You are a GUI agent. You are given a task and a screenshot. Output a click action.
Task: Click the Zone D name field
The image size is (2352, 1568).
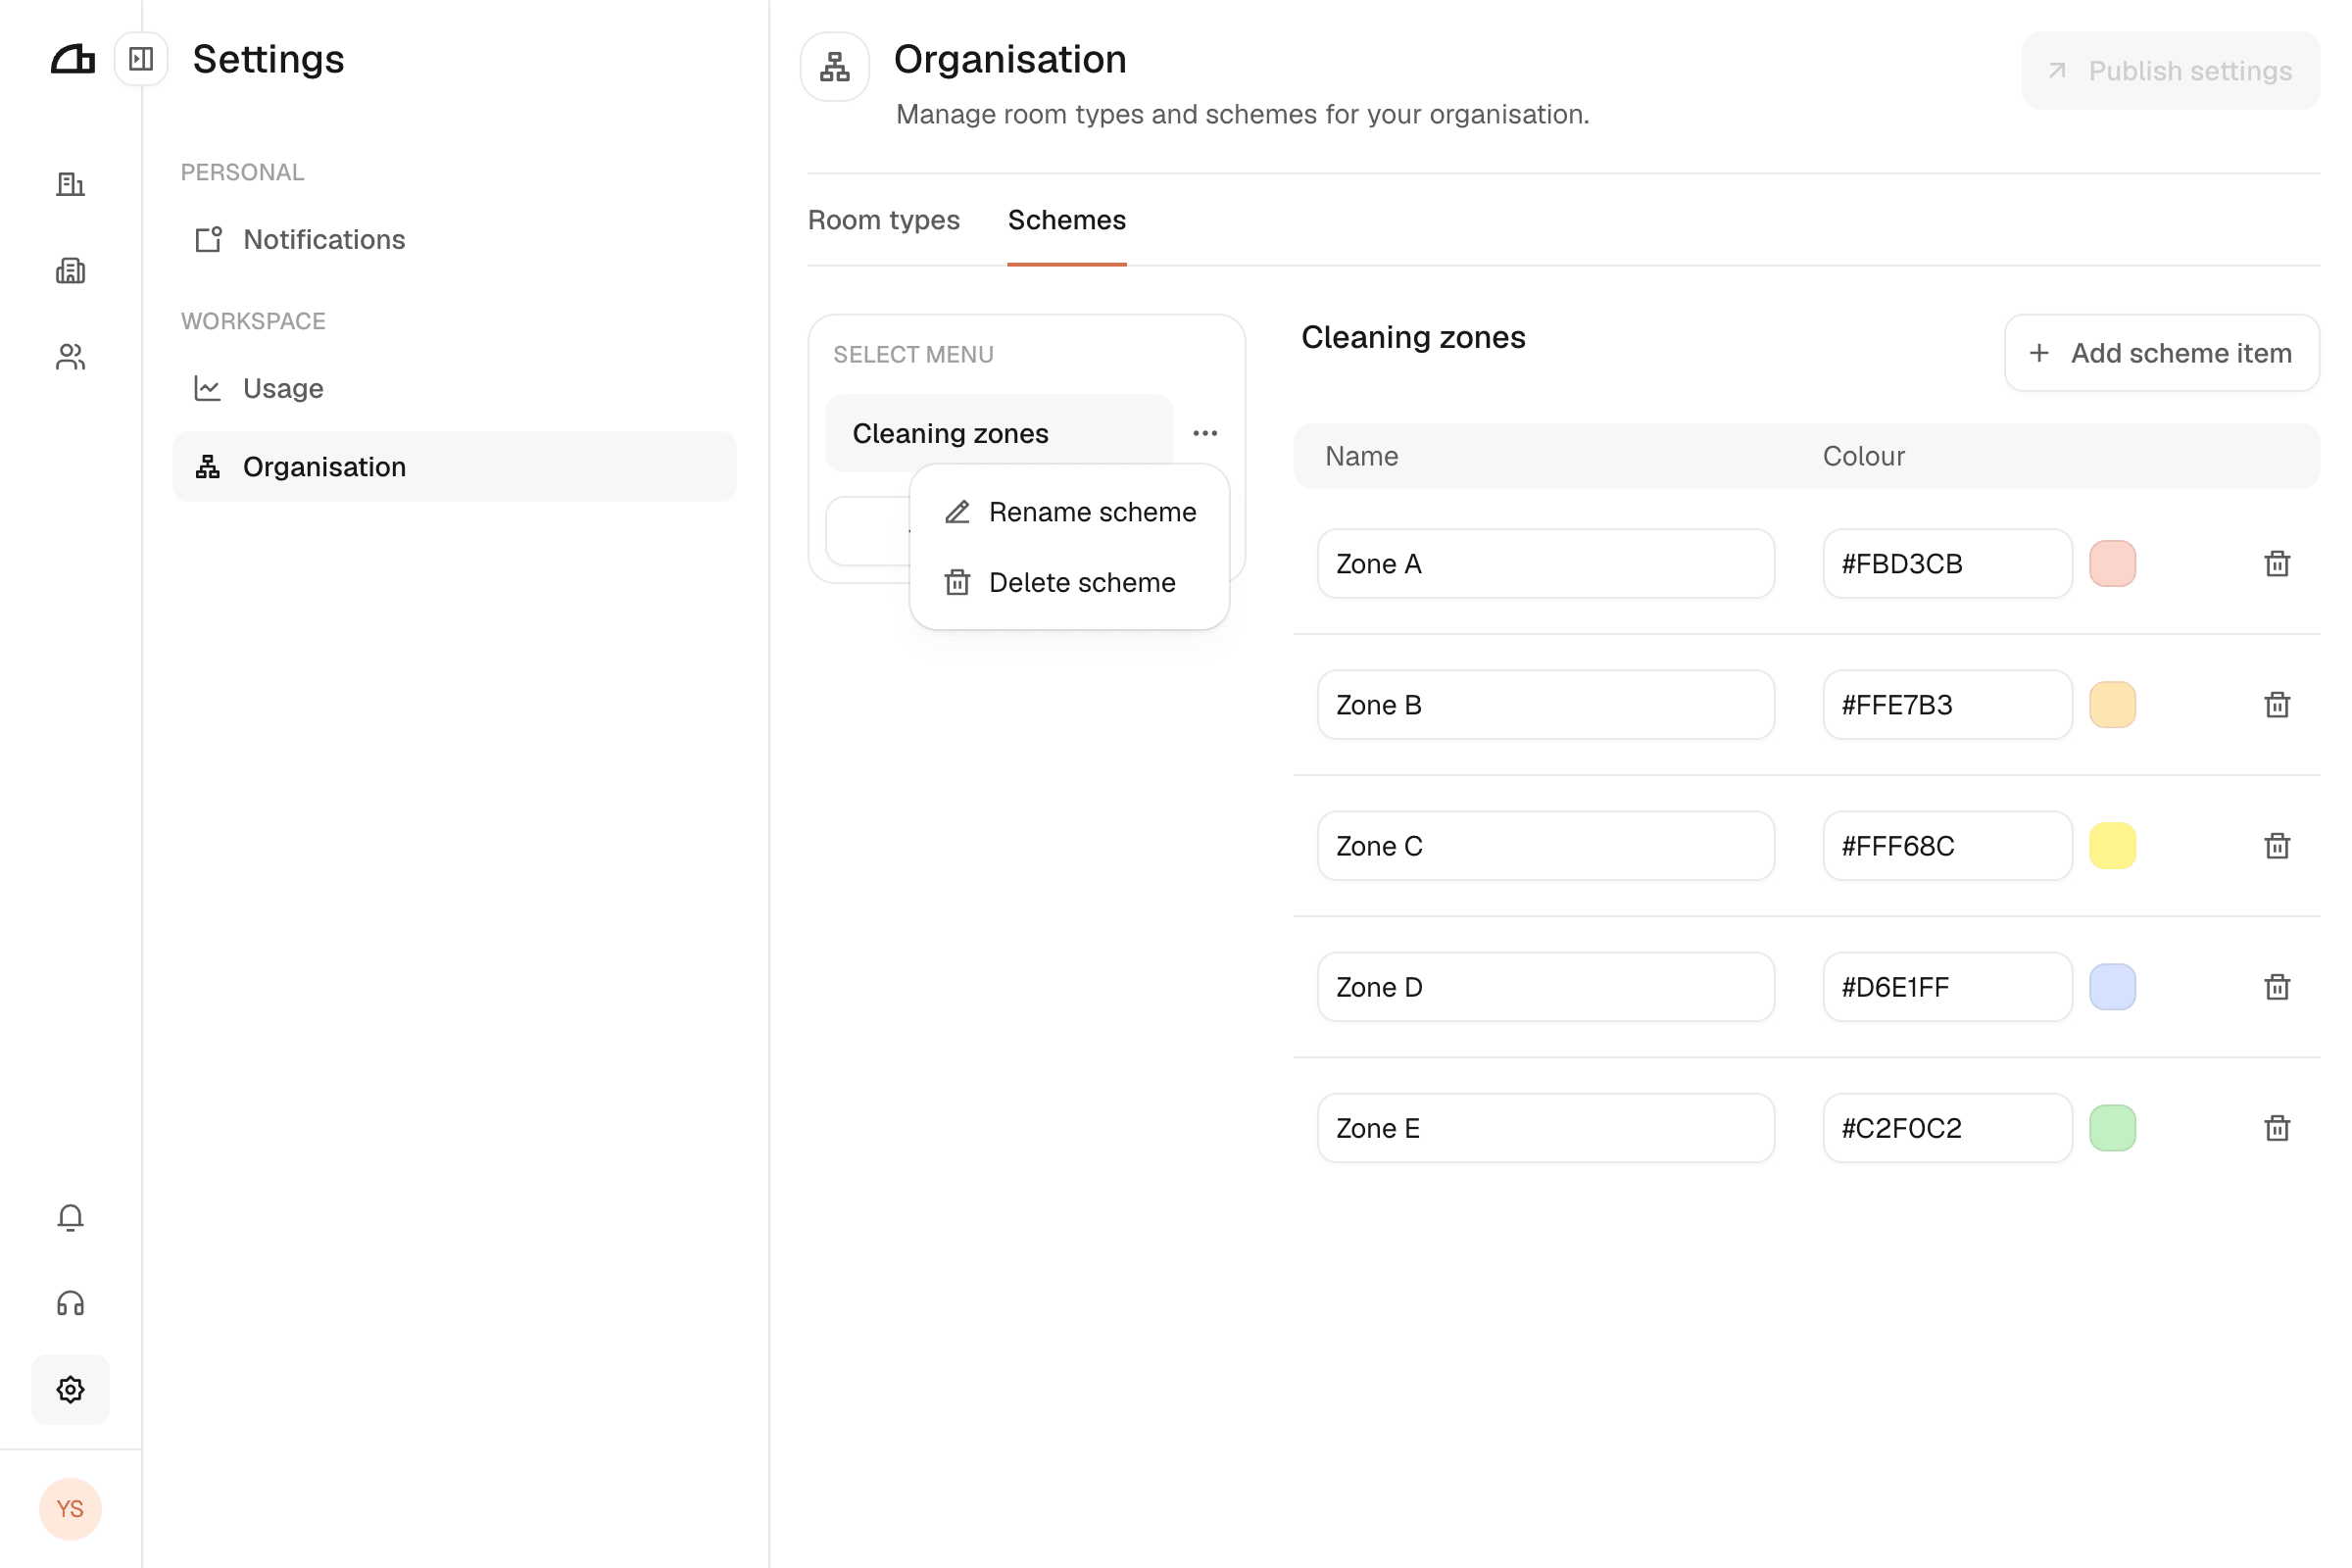pyautogui.click(x=1546, y=987)
